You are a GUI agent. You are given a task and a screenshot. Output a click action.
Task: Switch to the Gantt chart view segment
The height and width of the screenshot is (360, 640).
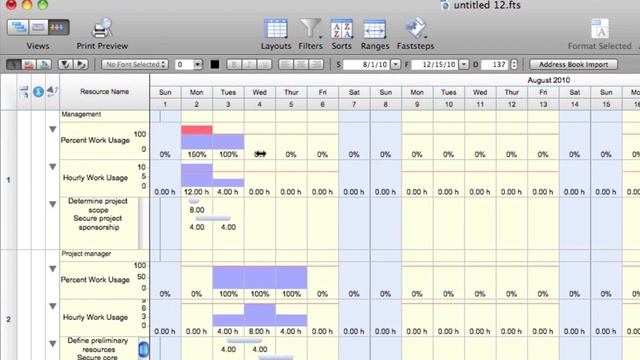tap(18, 27)
